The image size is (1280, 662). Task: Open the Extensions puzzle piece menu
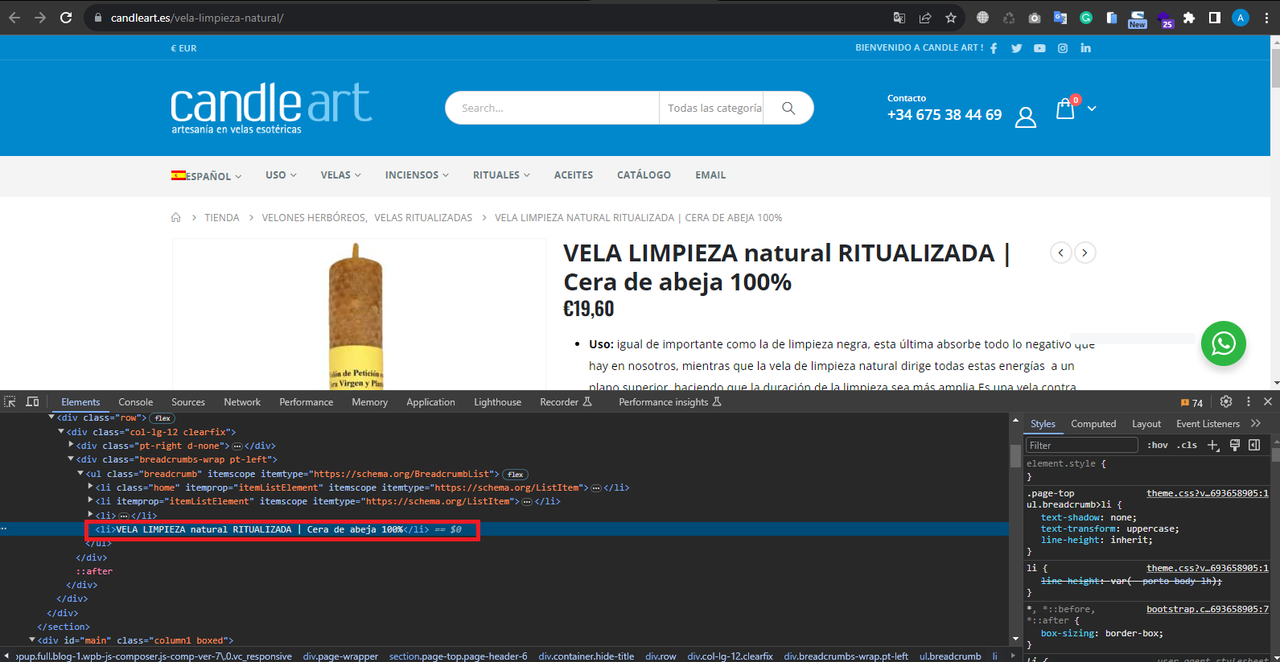(x=1189, y=18)
